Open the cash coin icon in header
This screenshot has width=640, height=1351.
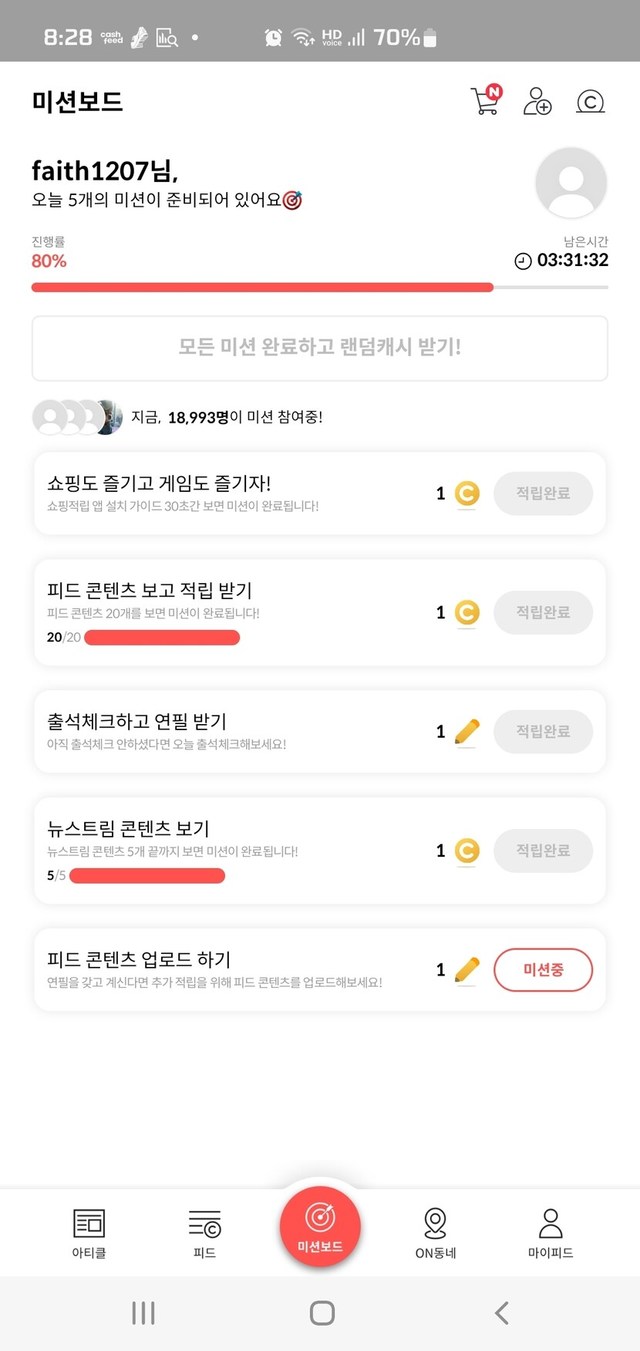[x=591, y=102]
